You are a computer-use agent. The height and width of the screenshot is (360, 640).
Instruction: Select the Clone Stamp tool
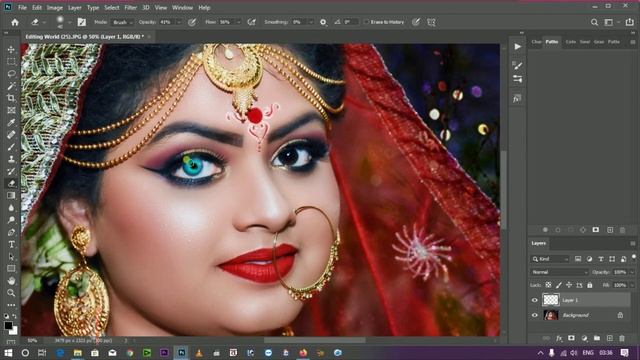coord(11,159)
